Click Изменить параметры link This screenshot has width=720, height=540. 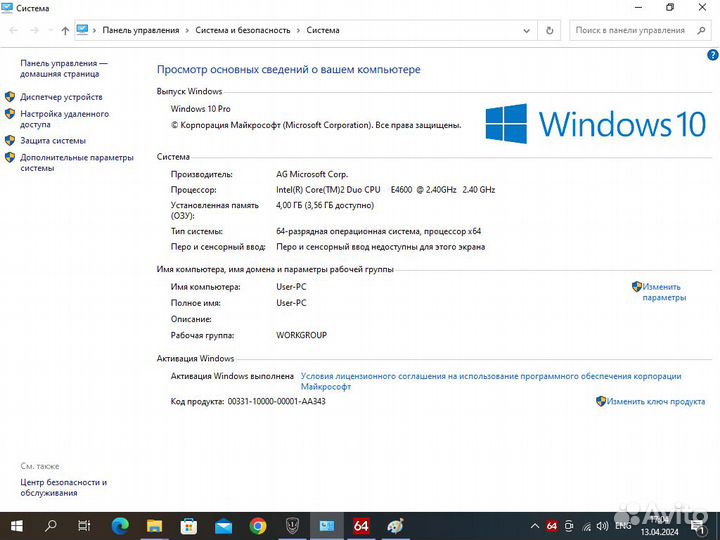(x=664, y=292)
